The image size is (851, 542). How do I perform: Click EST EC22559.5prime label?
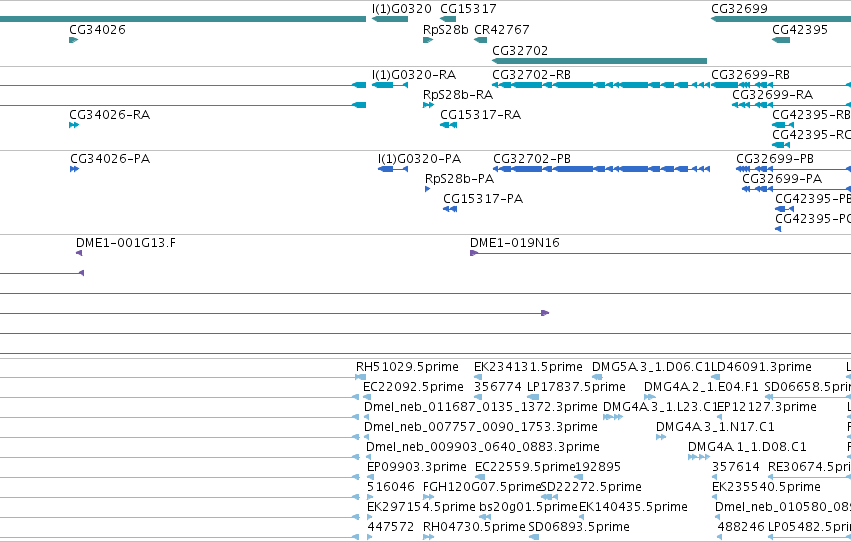(525, 468)
